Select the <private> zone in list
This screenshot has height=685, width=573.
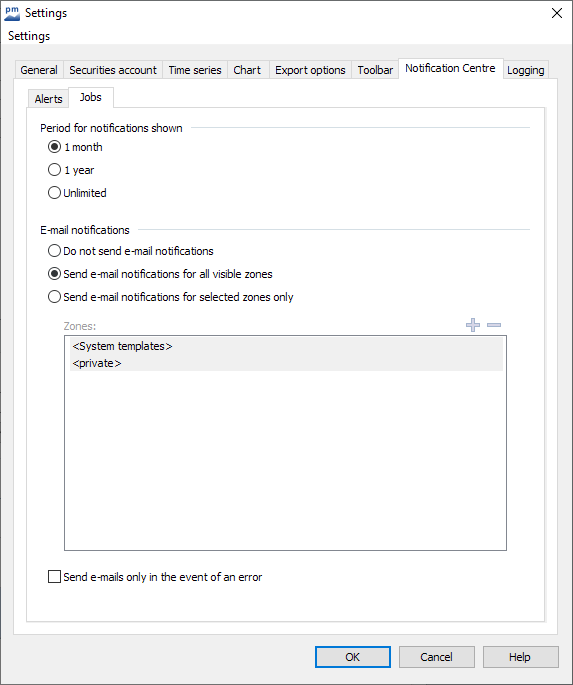pos(286,363)
